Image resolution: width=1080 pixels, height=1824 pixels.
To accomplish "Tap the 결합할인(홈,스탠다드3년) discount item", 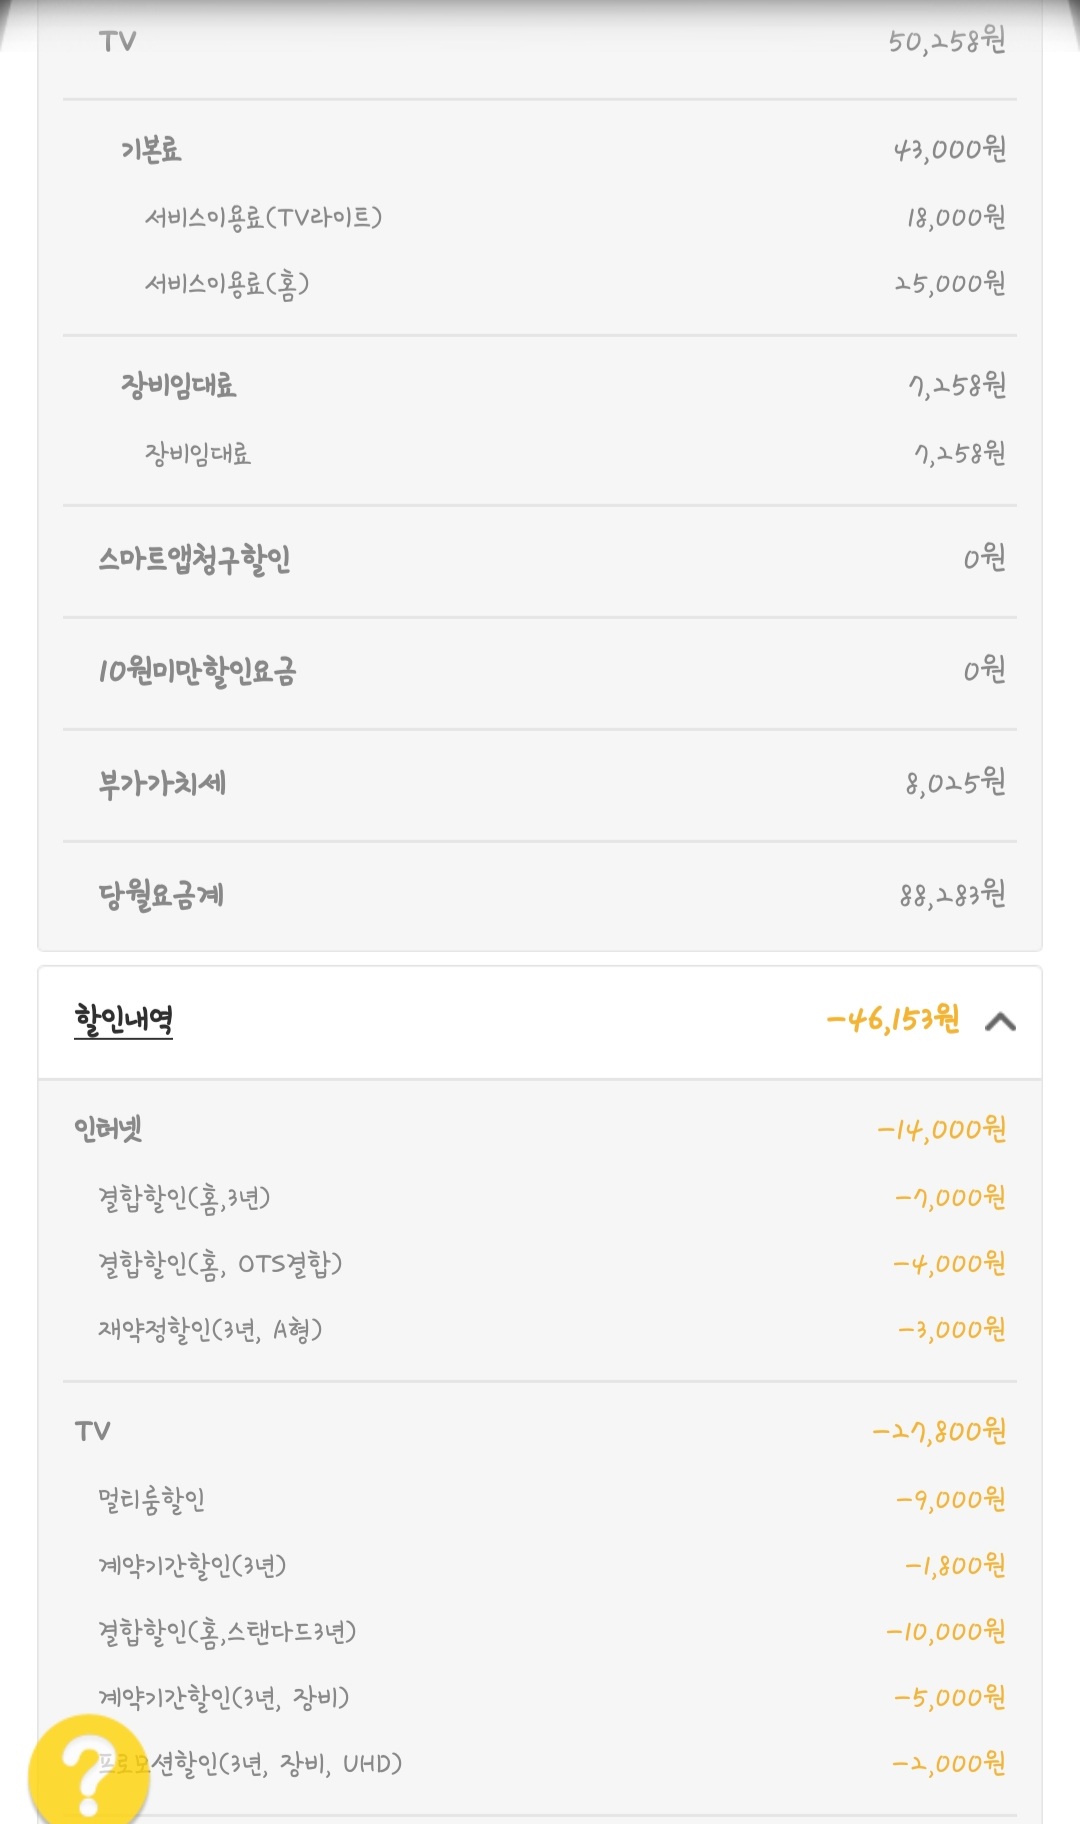I will point(228,1633).
